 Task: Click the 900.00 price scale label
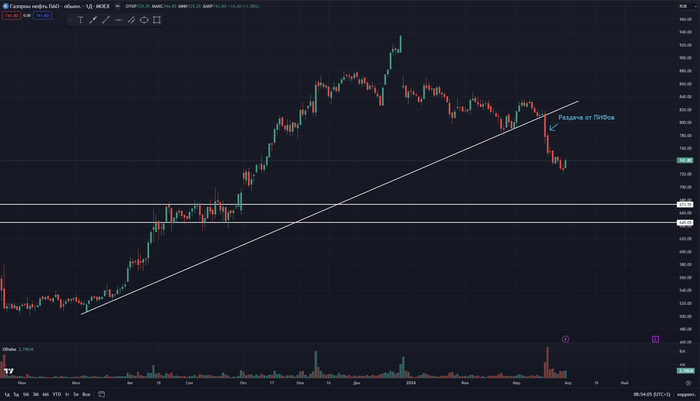[685, 58]
